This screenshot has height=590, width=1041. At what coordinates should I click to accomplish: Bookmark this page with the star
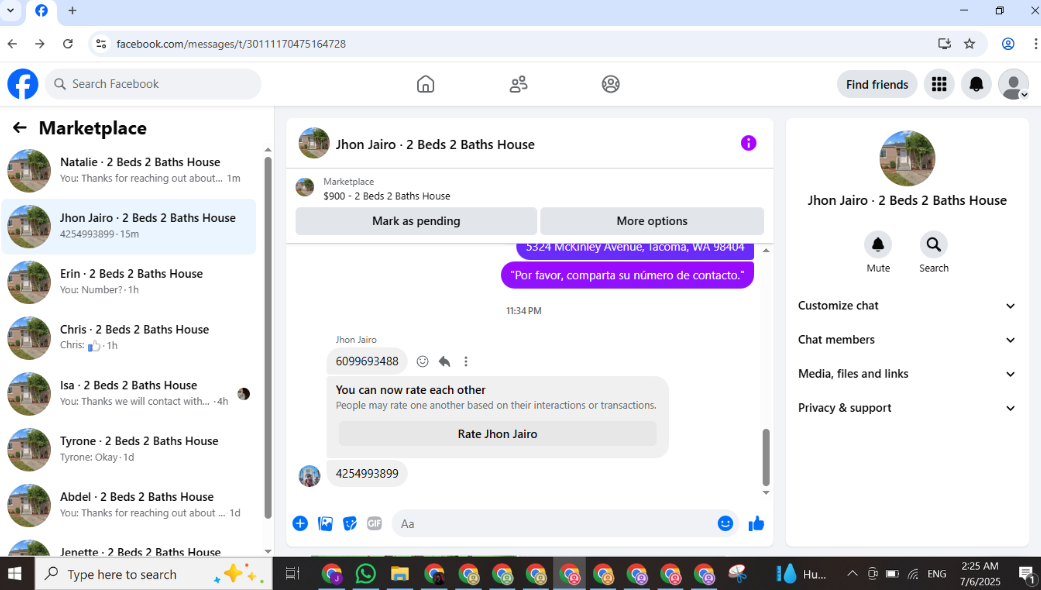click(969, 44)
